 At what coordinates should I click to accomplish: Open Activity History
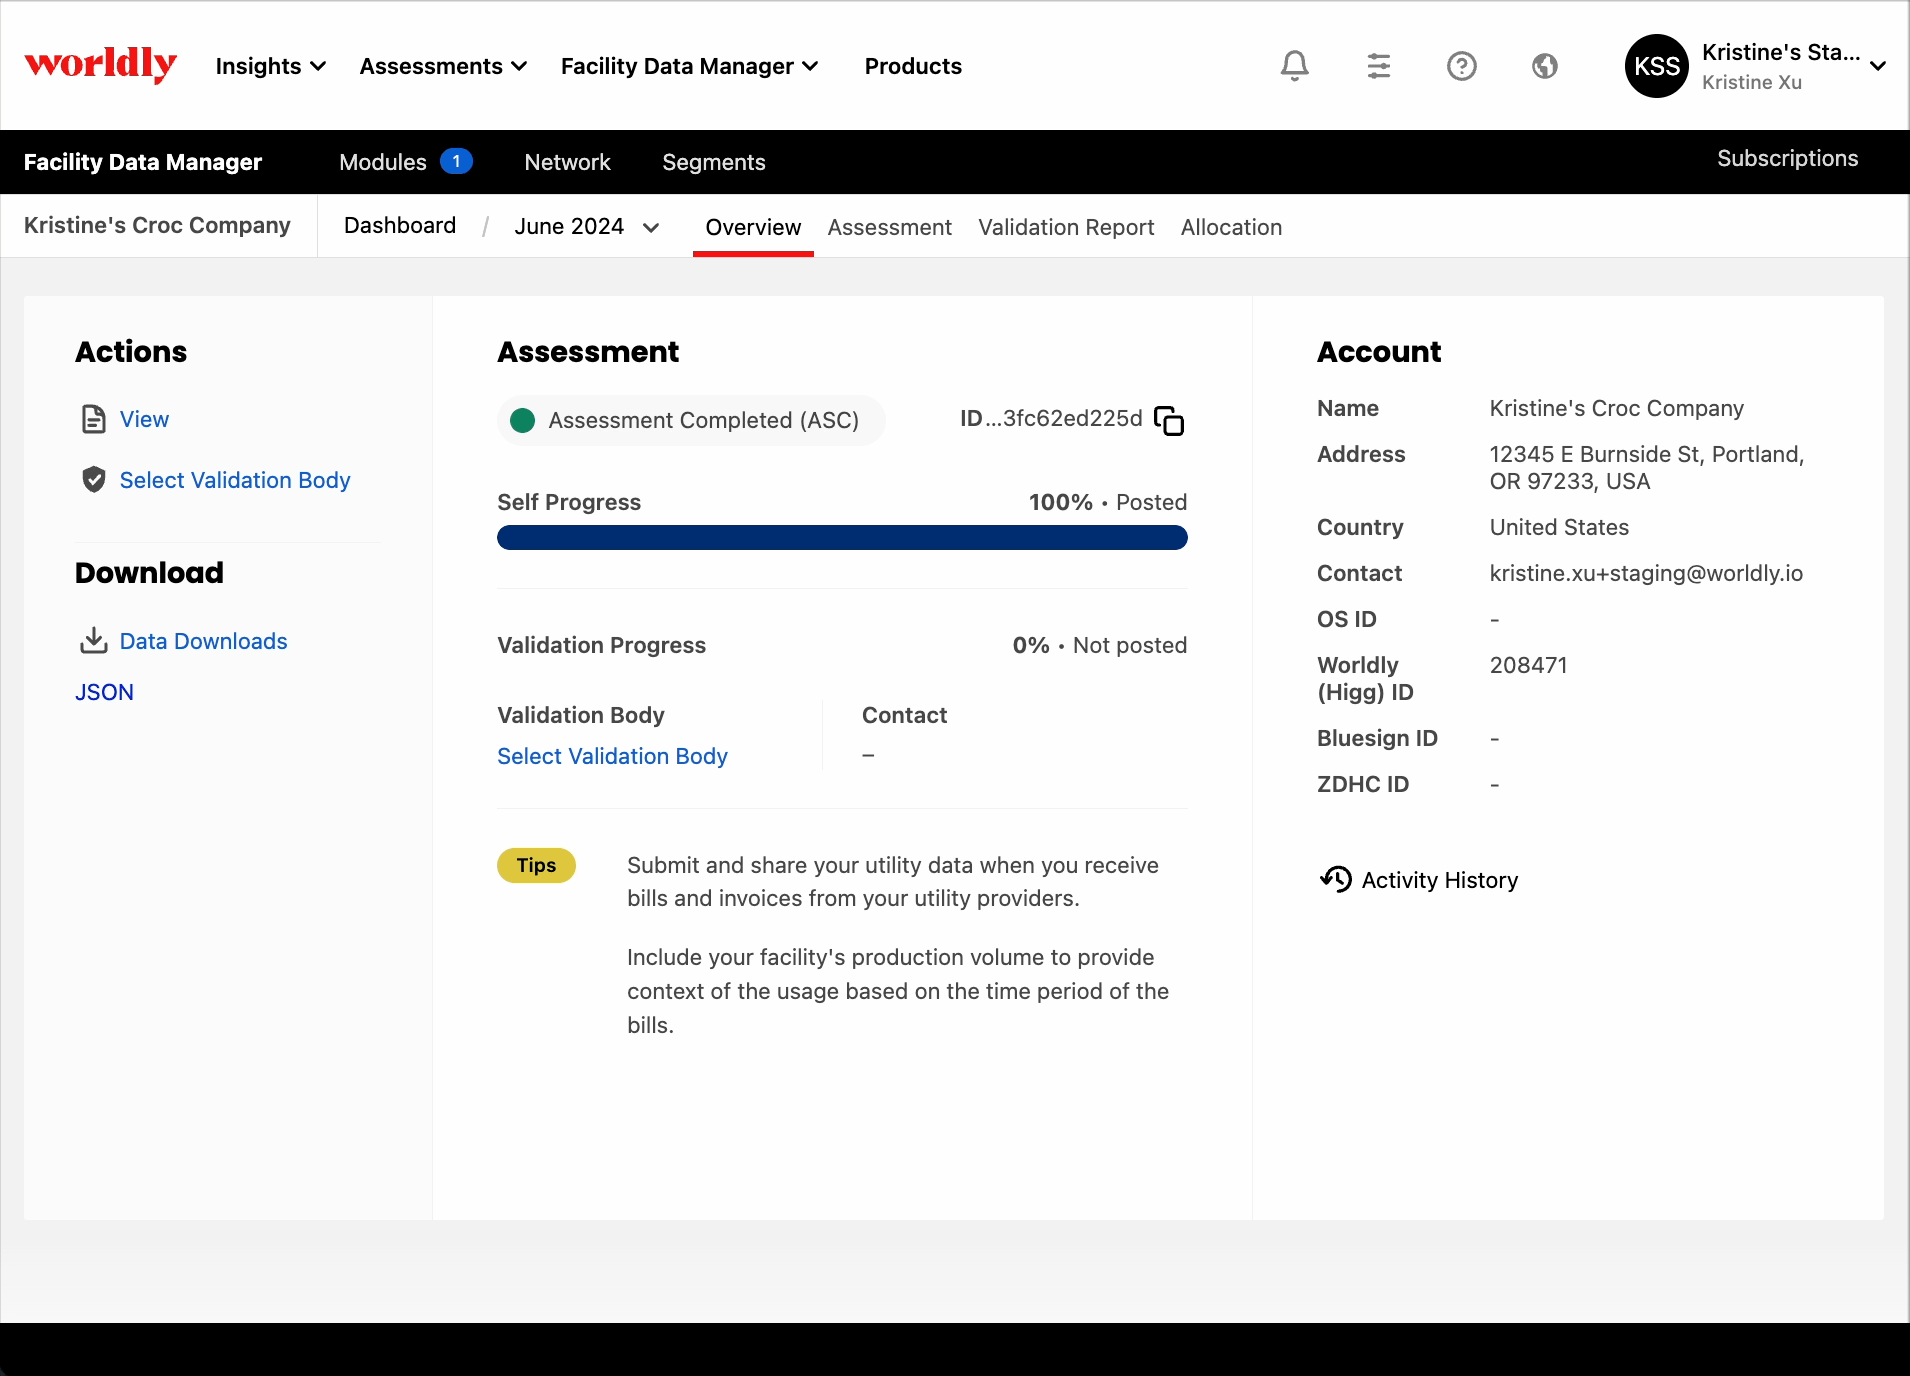[1439, 880]
